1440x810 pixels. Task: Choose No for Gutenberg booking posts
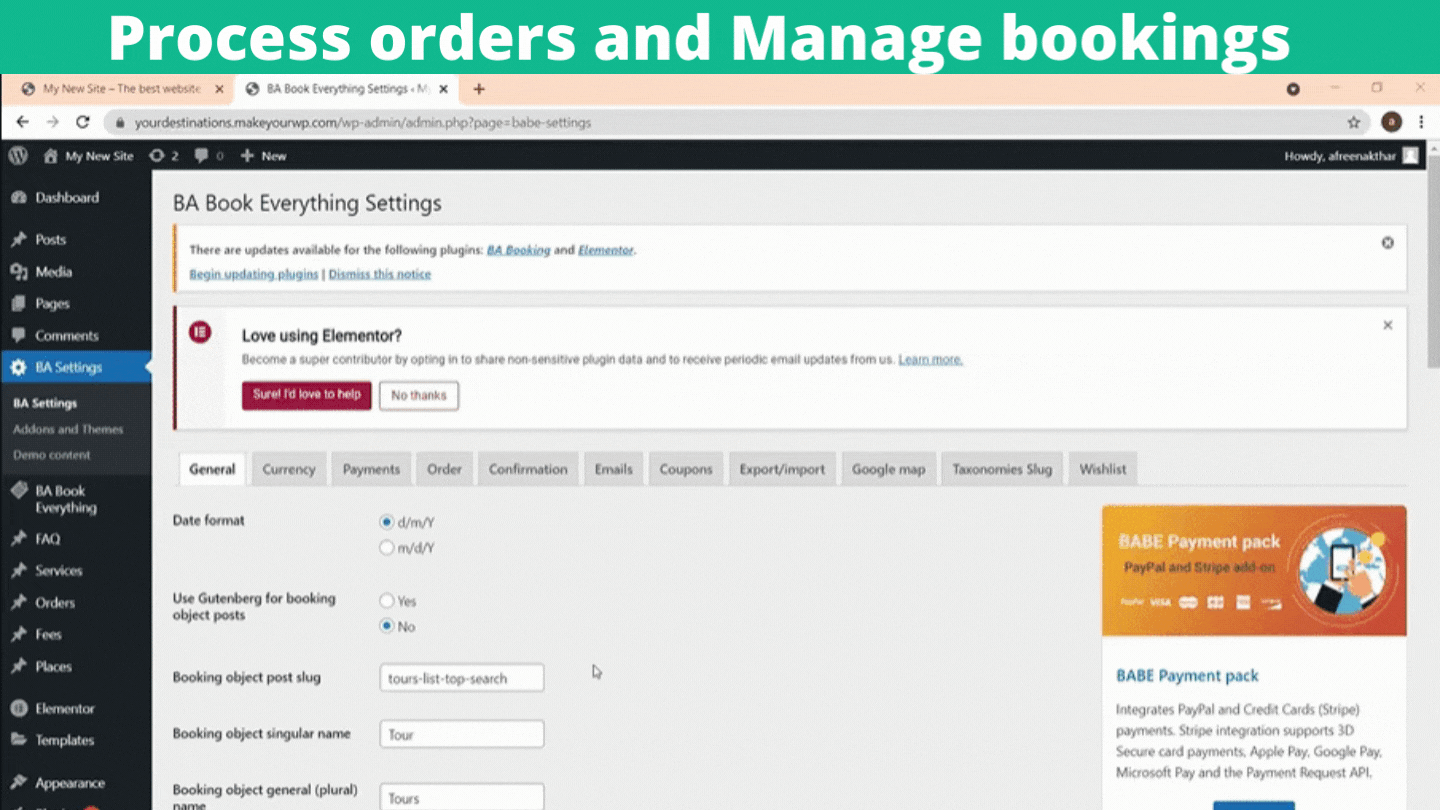387,627
